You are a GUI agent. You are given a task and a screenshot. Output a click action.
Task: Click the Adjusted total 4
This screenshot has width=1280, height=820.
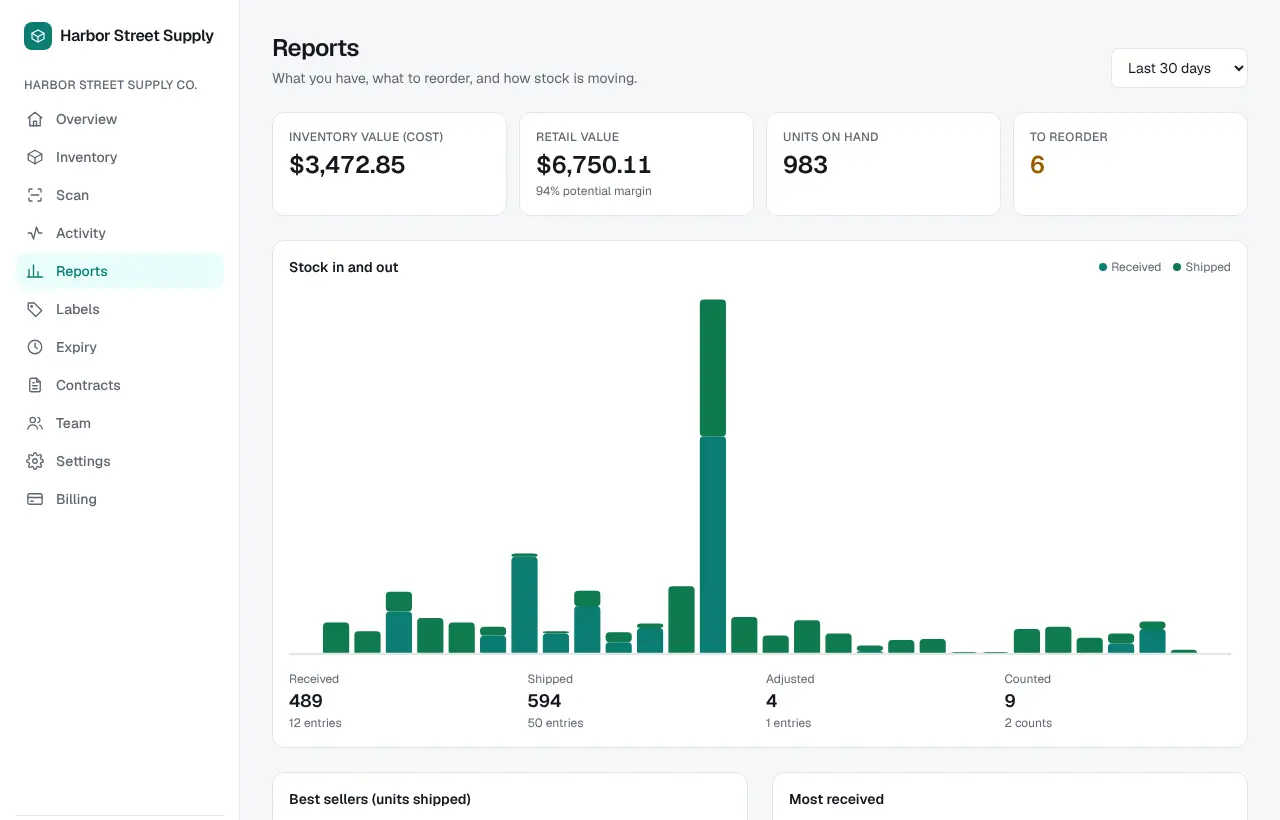tap(771, 701)
